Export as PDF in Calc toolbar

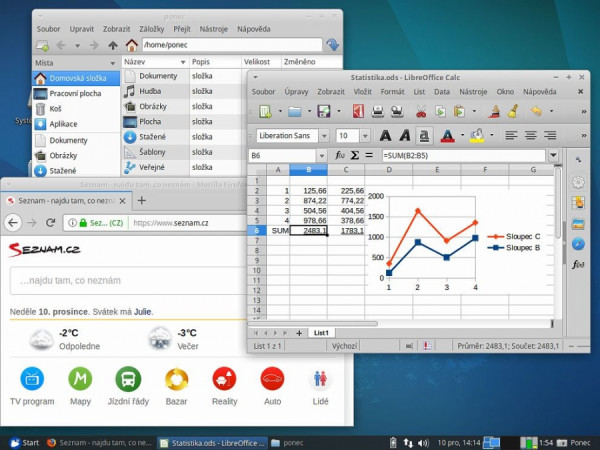pos(358,111)
